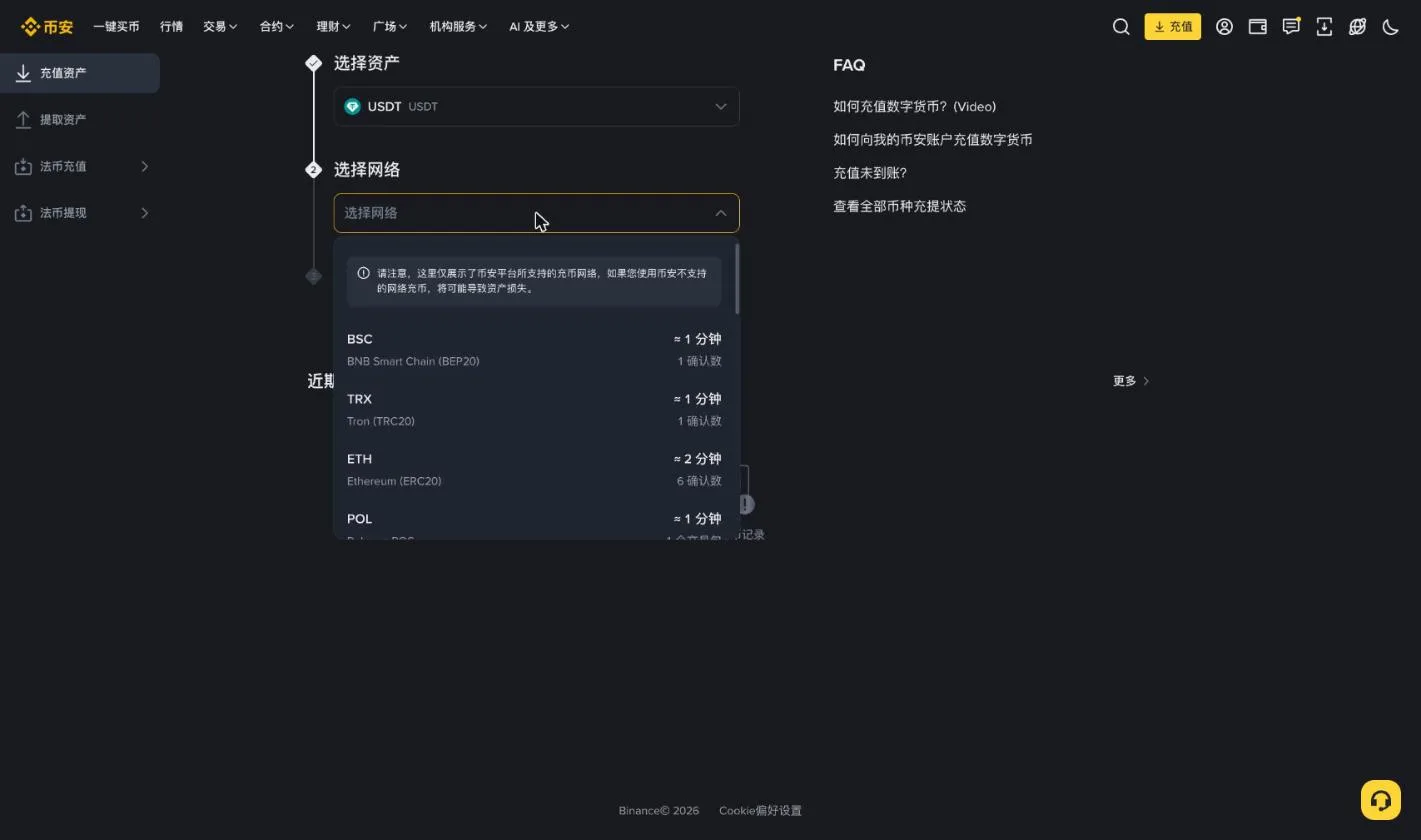
Task: Open the user account profile icon
Action: tap(1224, 27)
